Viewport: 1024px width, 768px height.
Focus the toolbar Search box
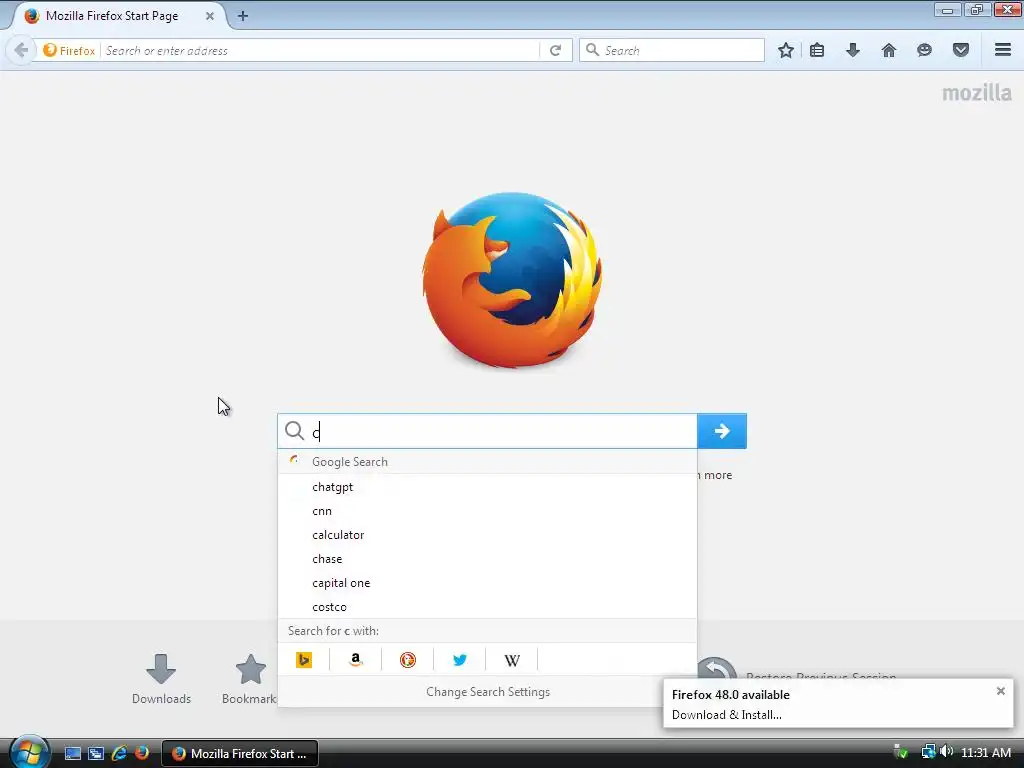tap(672, 50)
